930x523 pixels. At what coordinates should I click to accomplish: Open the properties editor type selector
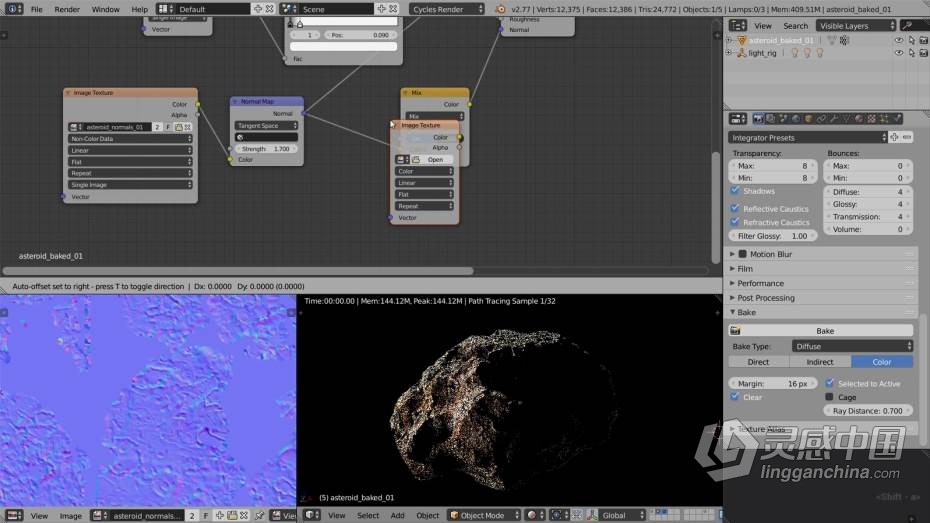tap(737, 119)
